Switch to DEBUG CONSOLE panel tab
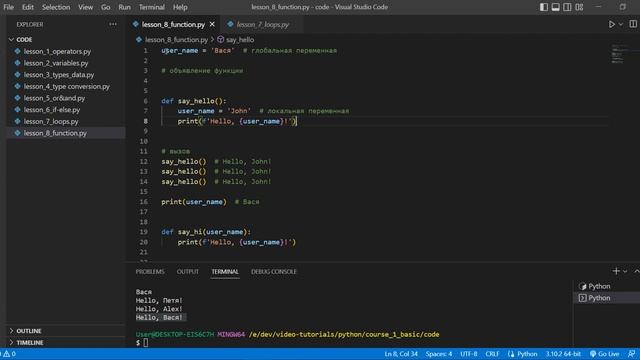Image resolution: width=640 pixels, height=360 pixels. [274, 271]
